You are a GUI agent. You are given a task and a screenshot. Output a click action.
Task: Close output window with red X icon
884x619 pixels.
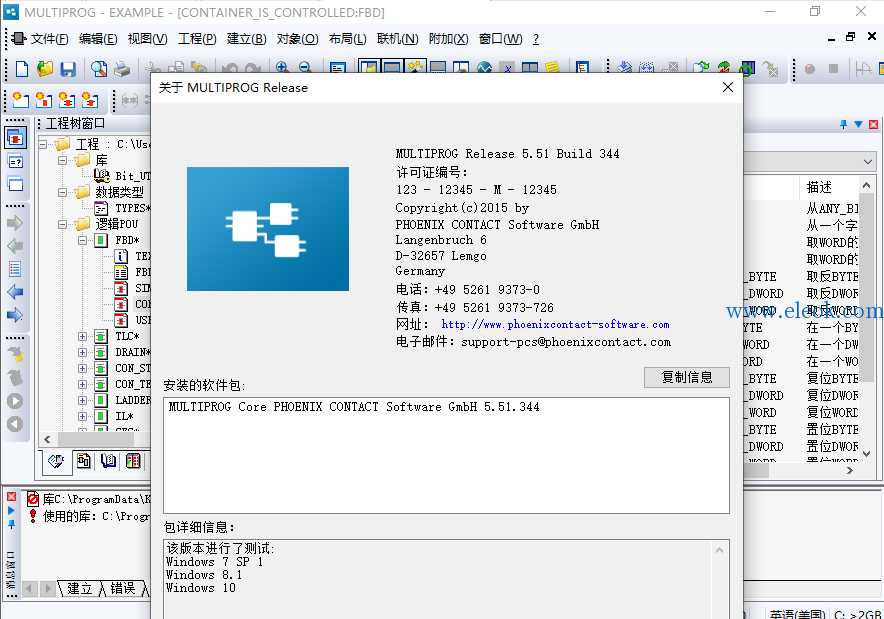[11, 497]
